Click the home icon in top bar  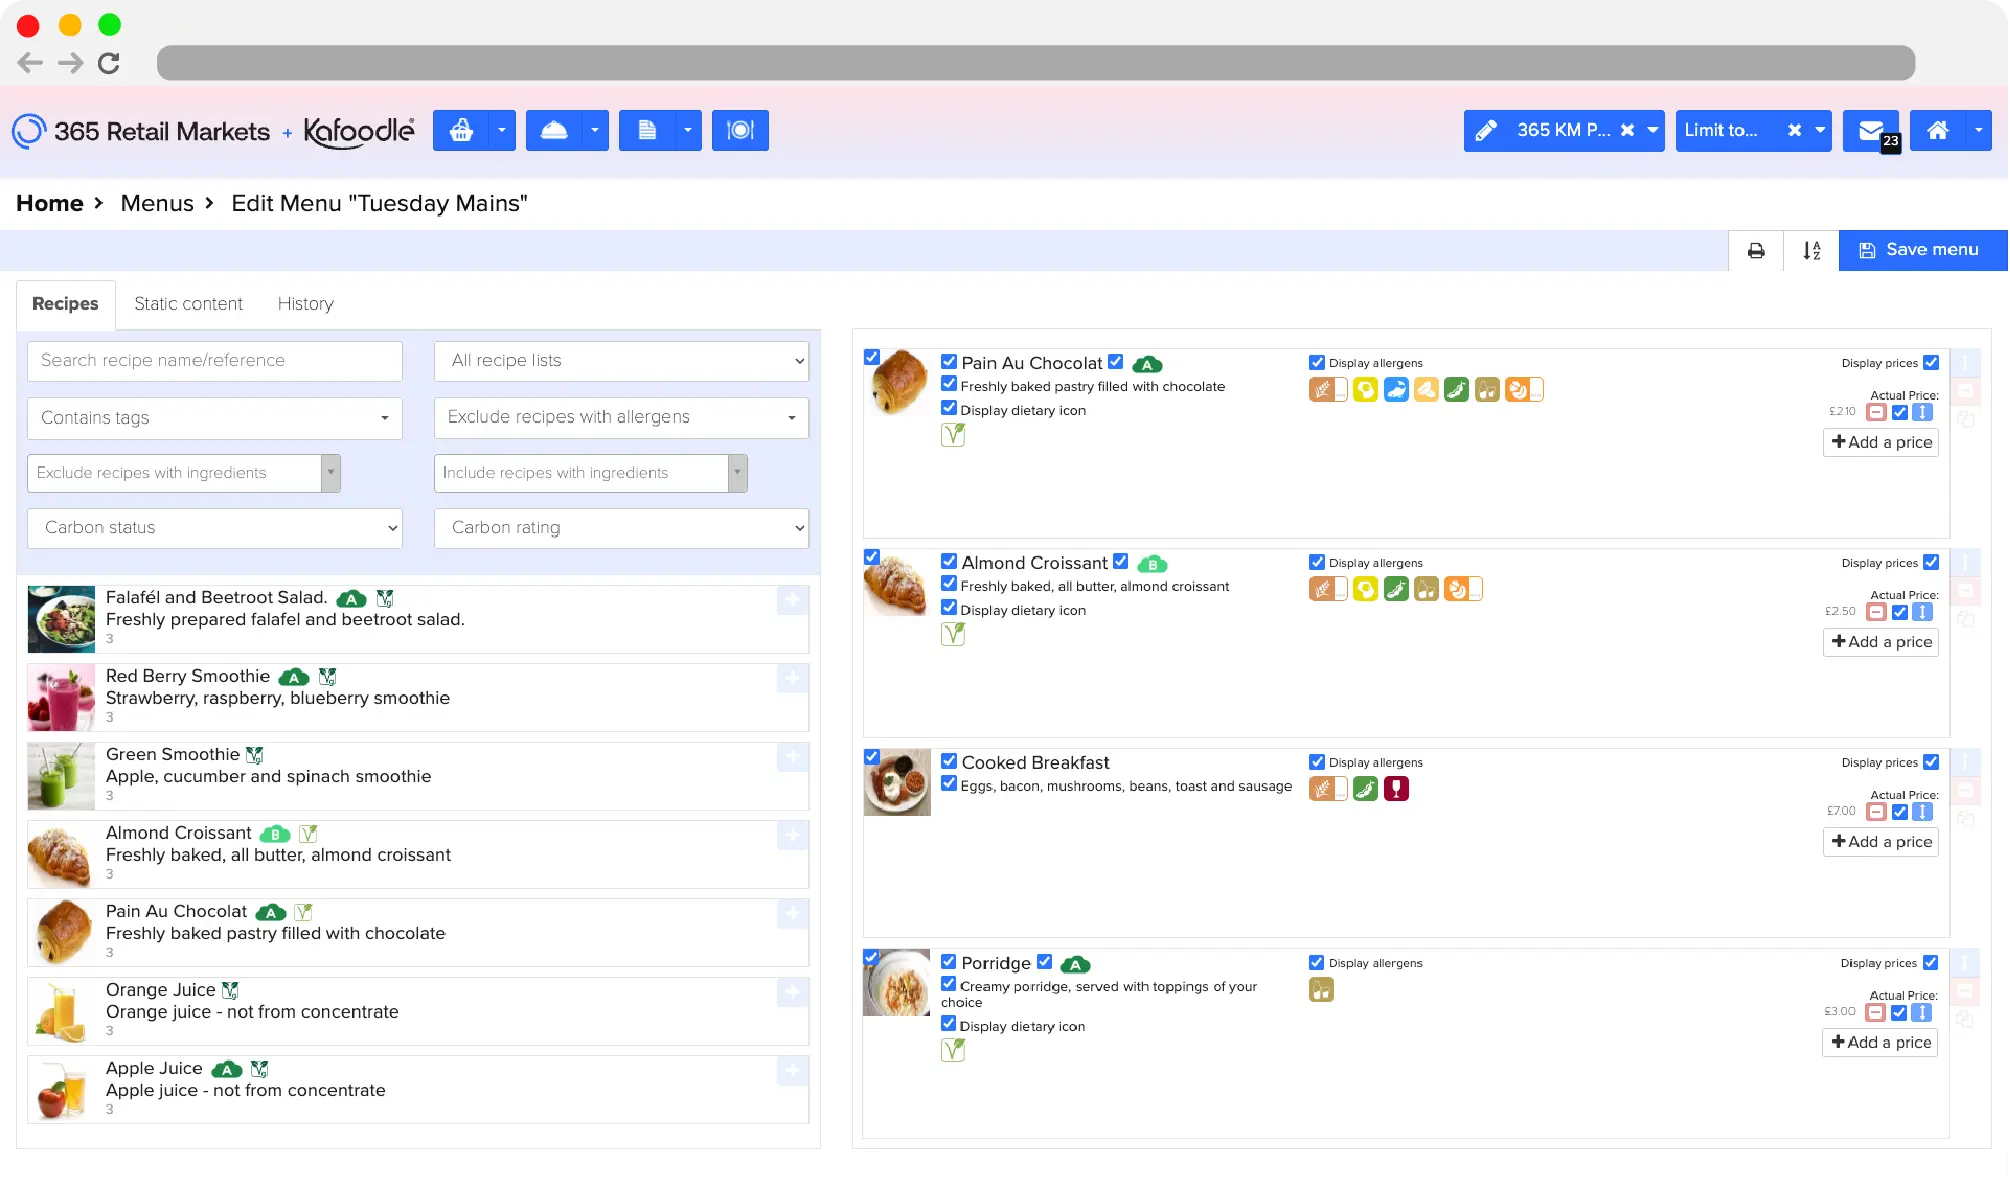click(x=1937, y=130)
